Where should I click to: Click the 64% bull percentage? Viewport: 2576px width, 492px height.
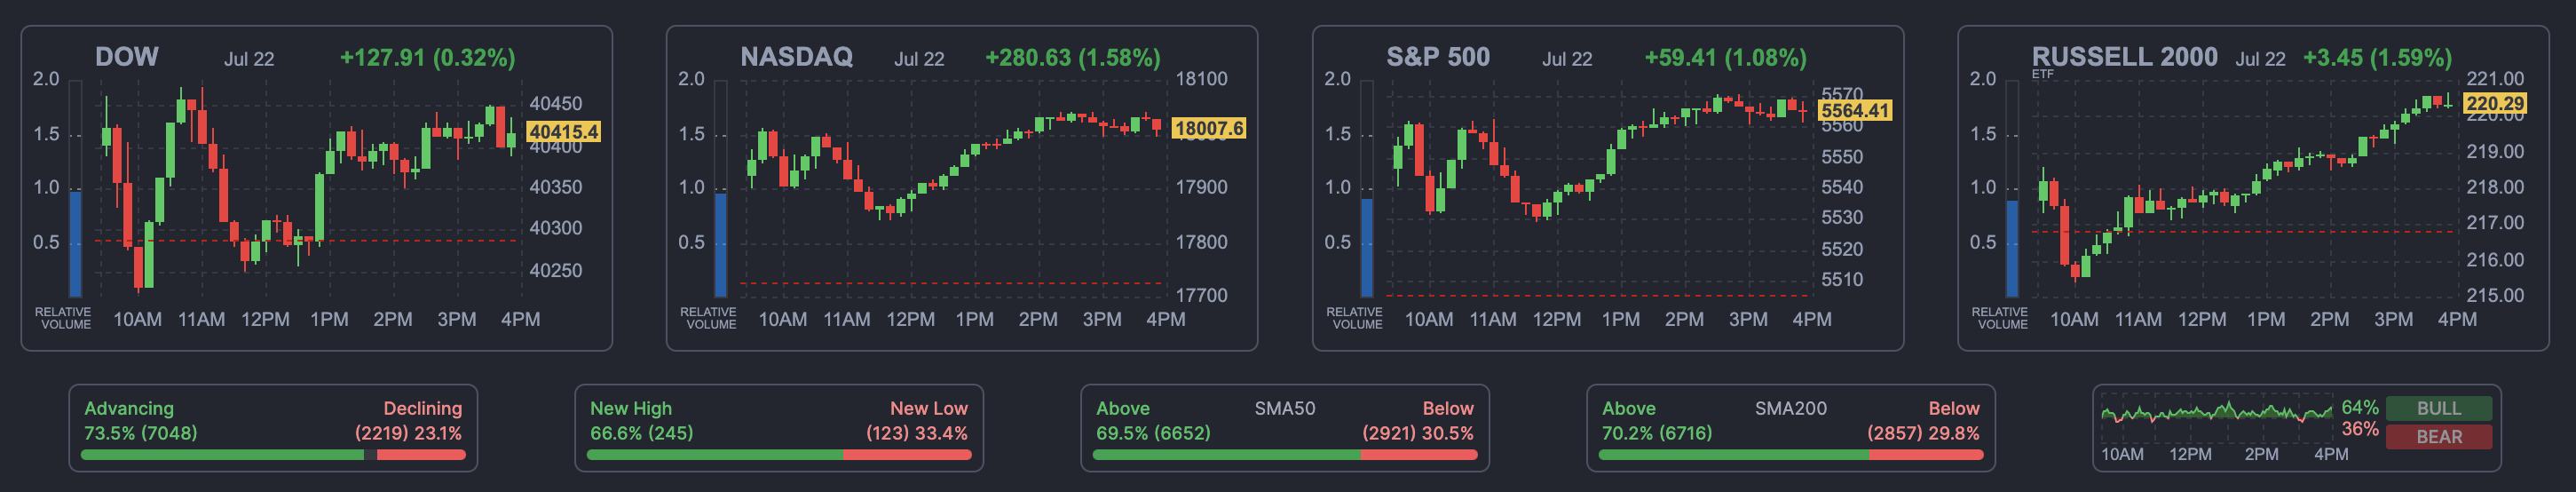[x=2360, y=408]
